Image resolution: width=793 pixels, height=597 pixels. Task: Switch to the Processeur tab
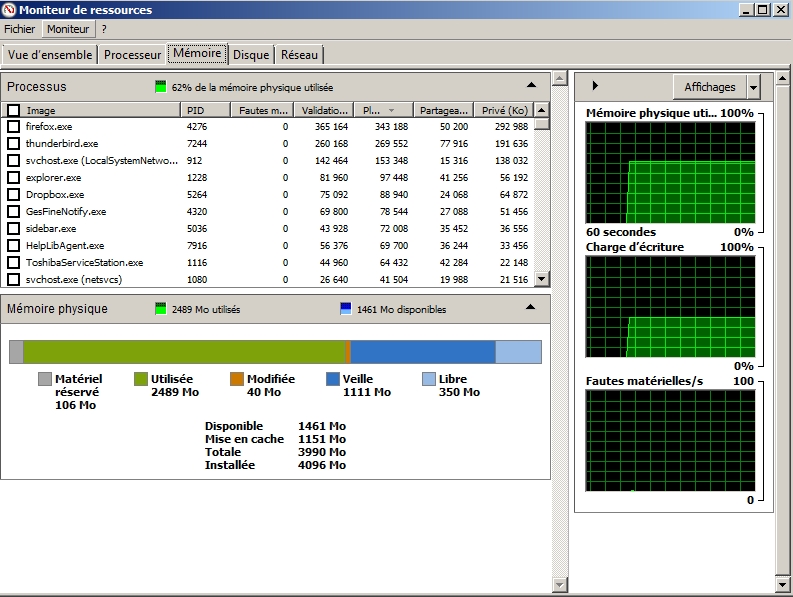132,55
